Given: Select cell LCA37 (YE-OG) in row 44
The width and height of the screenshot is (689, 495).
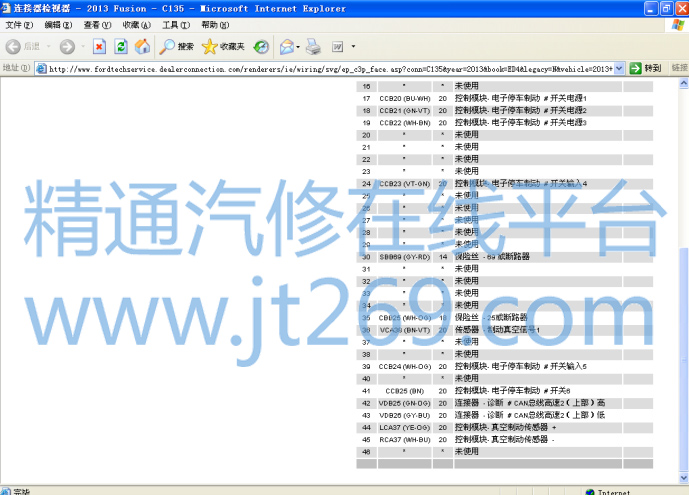Looking at the screenshot, I should pyautogui.click(x=405, y=427).
